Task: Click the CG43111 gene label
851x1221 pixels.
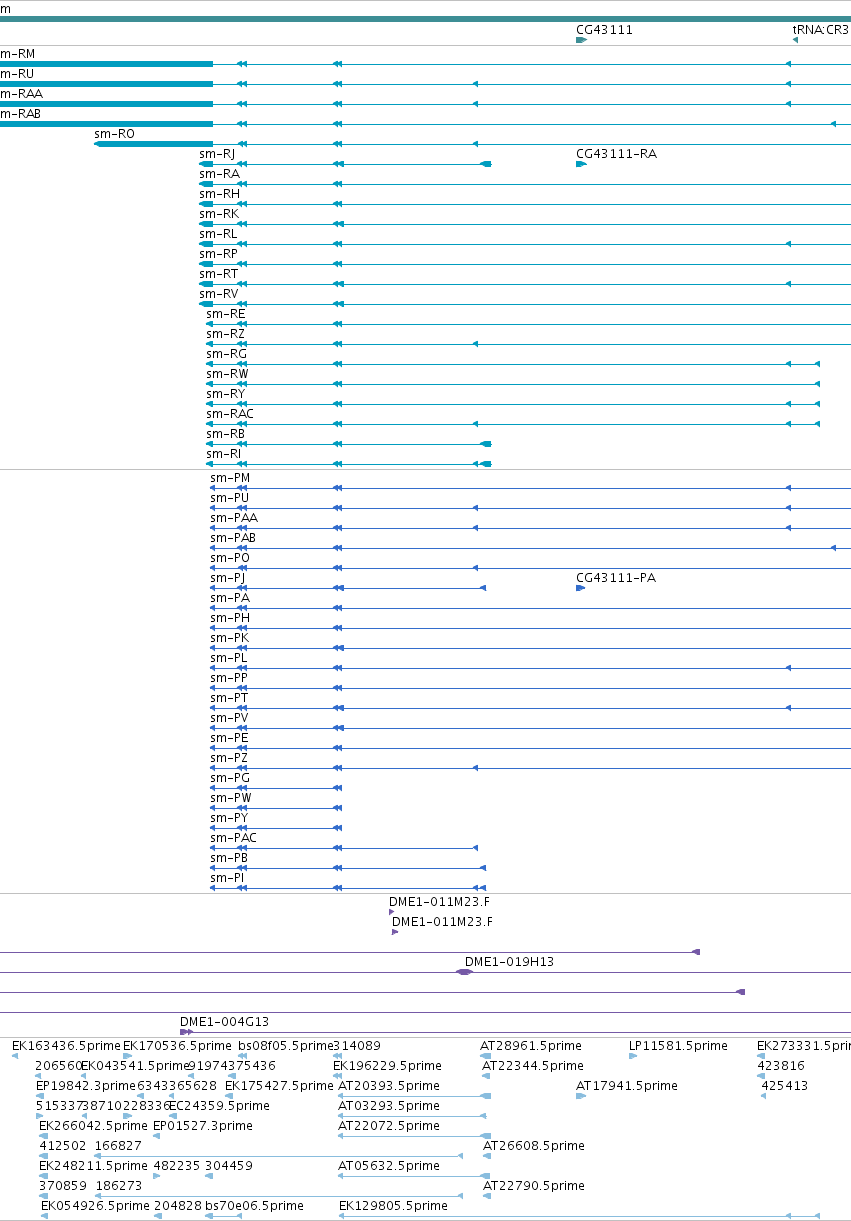Action: tap(604, 30)
